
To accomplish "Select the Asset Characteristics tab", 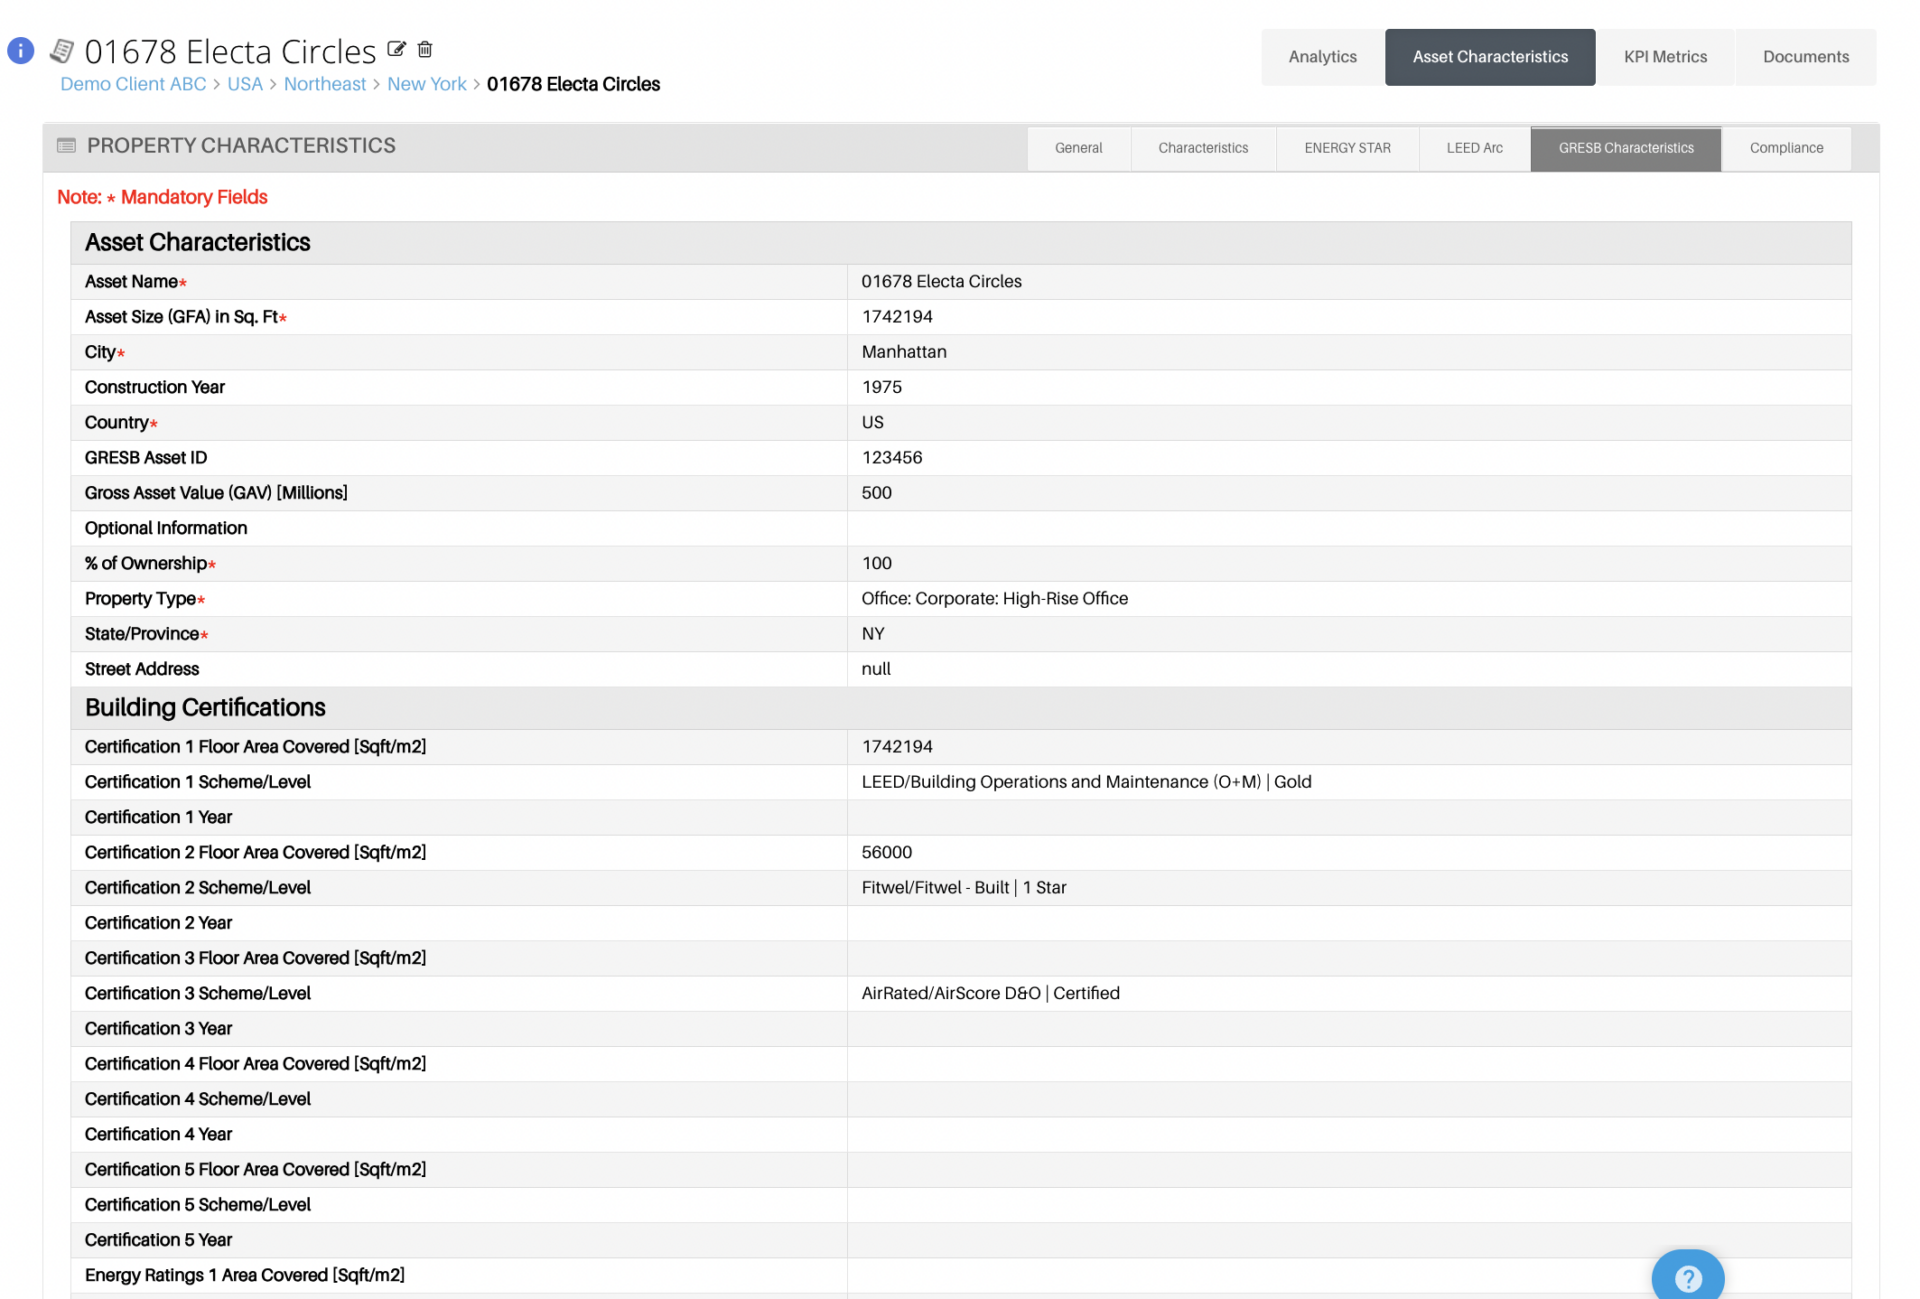I will (x=1489, y=57).
